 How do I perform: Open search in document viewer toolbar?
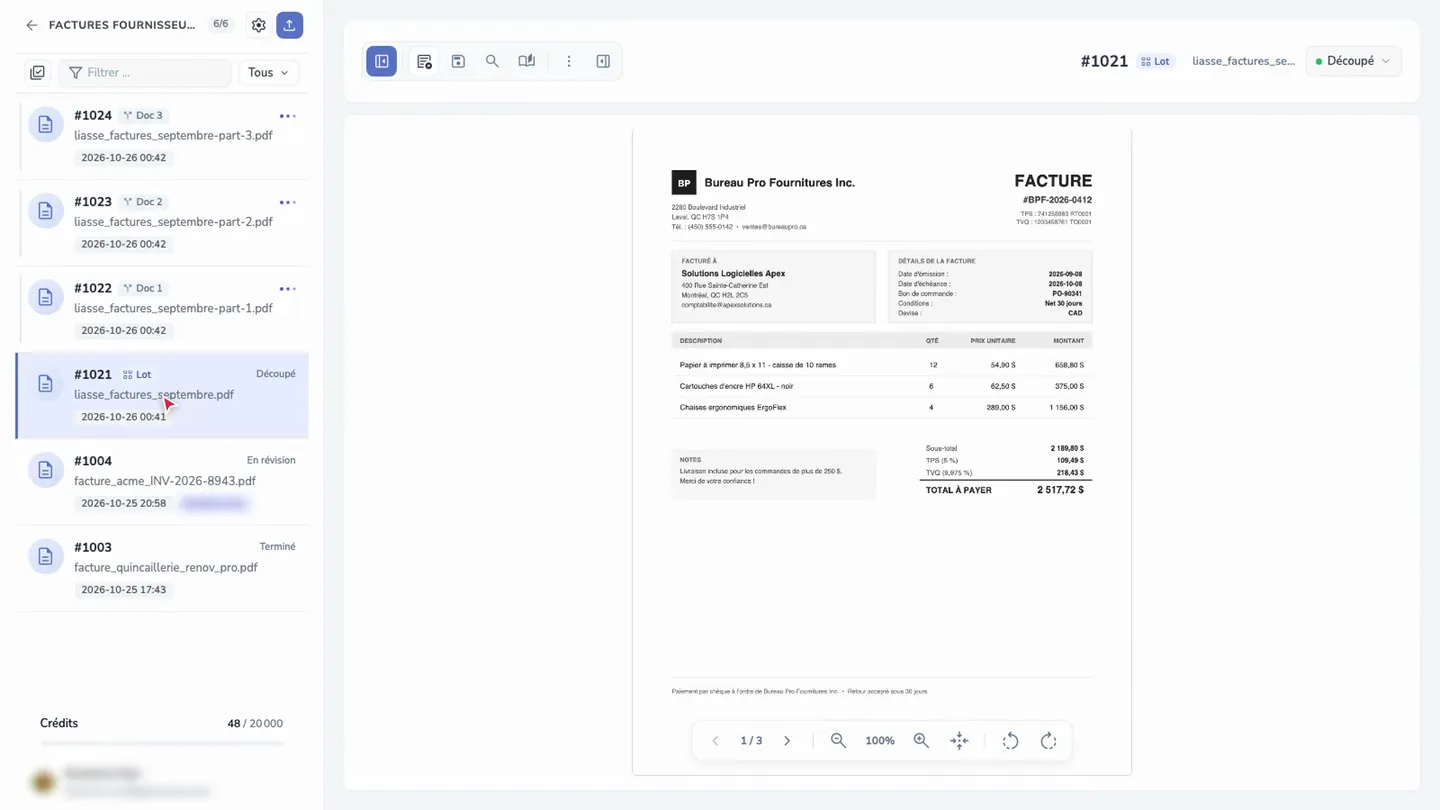tap(492, 61)
